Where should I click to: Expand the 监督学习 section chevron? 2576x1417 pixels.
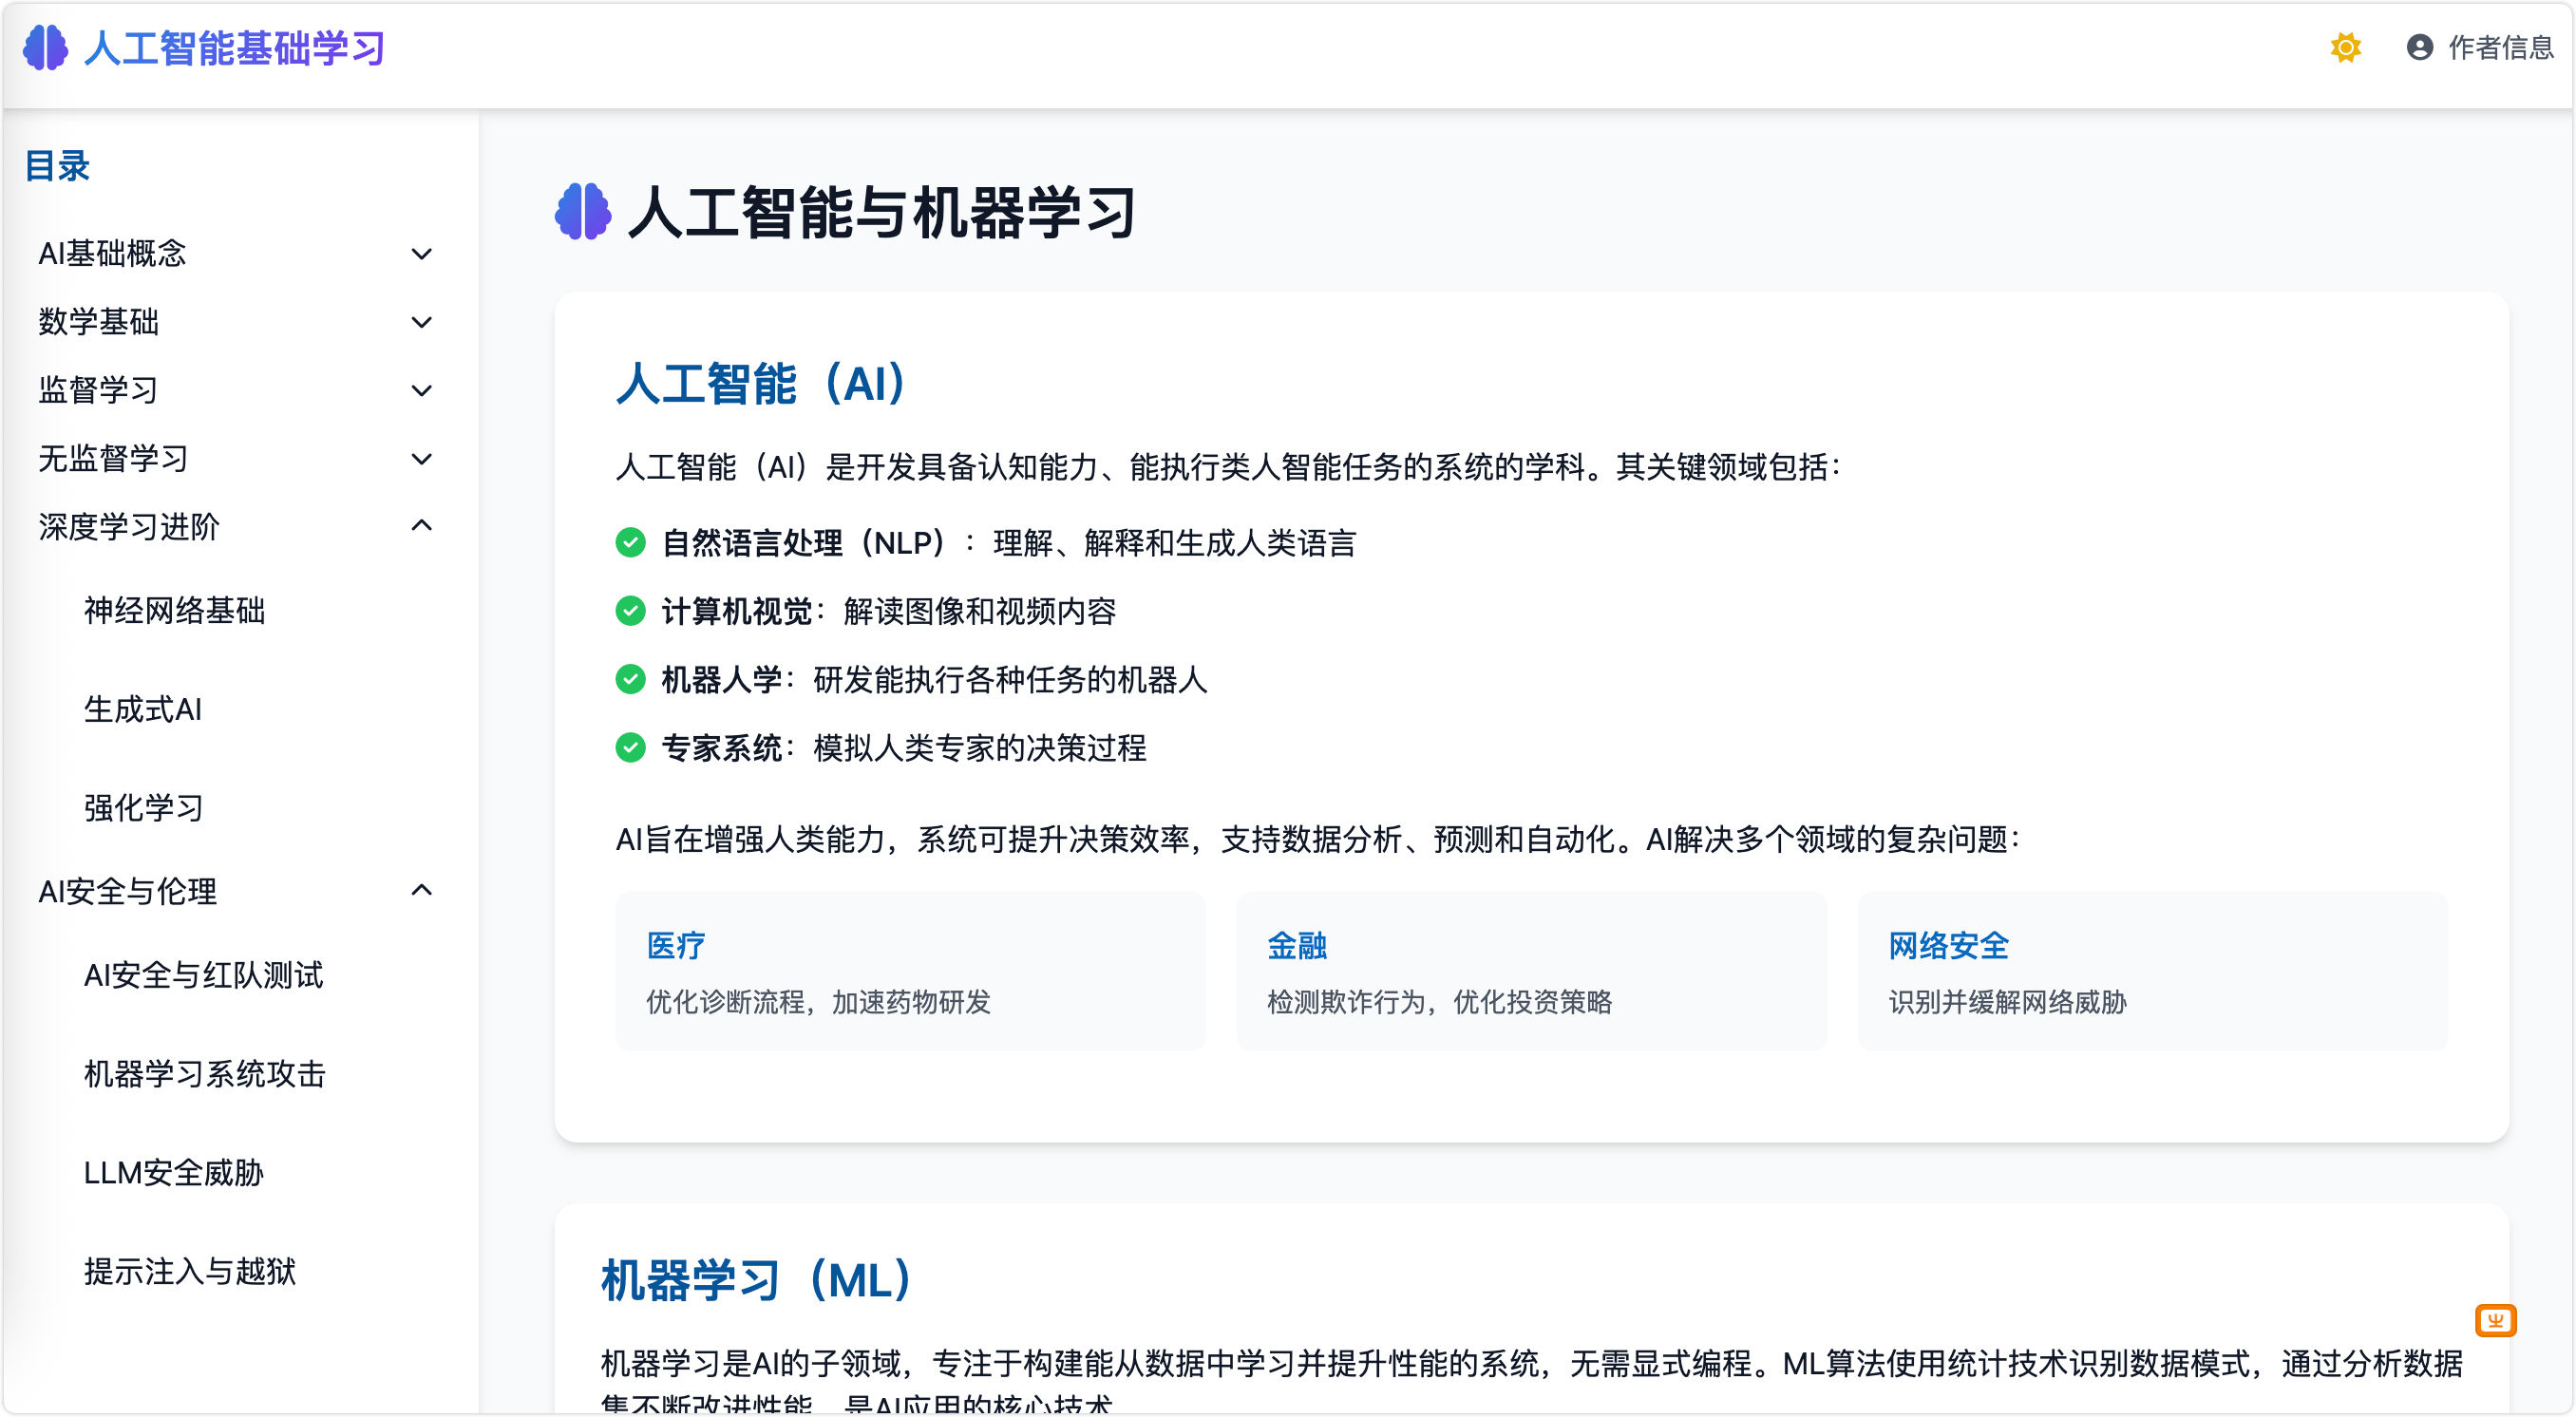click(422, 390)
